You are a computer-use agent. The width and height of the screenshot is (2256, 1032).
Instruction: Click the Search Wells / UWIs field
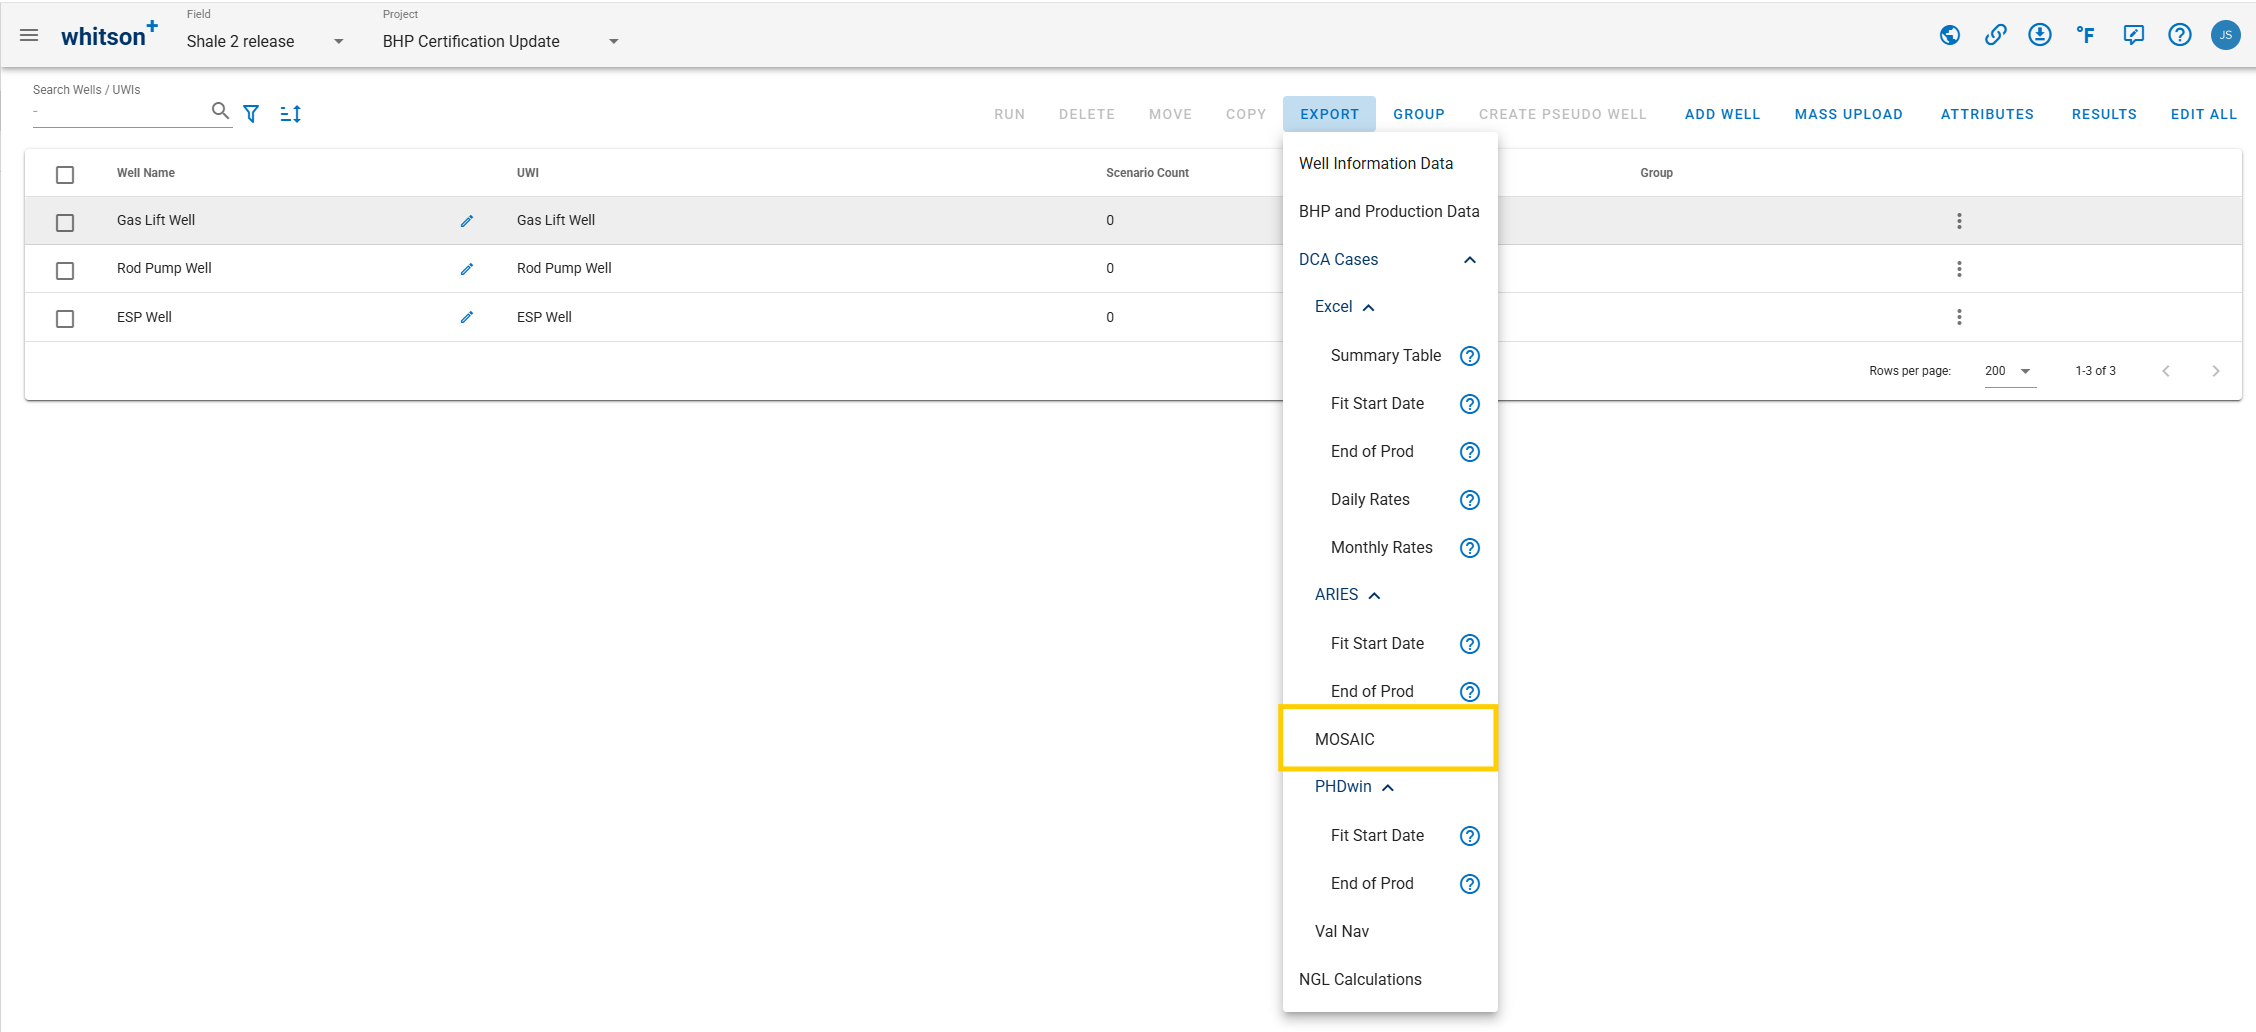pos(120,112)
